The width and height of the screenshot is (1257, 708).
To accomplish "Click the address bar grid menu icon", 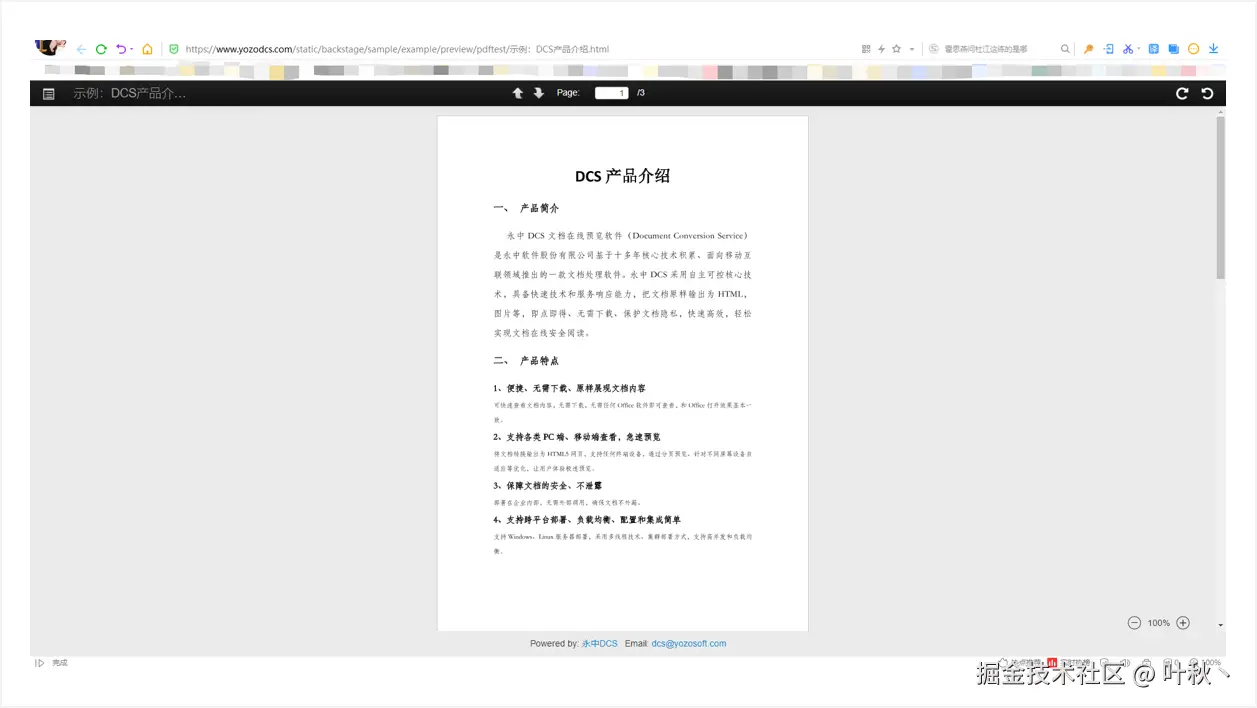I will (x=867, y=48).
